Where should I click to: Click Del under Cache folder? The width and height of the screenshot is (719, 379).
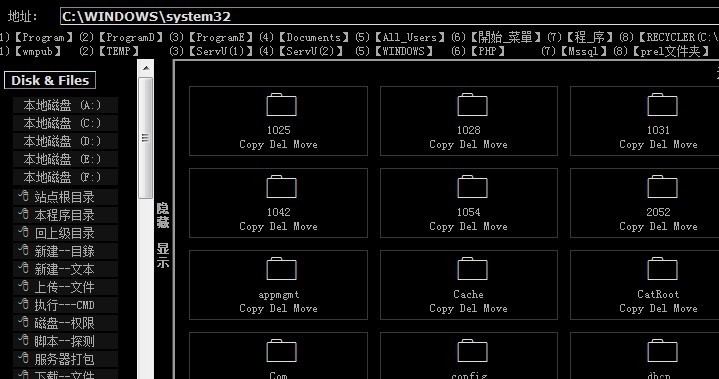click(x=468, y=308)
